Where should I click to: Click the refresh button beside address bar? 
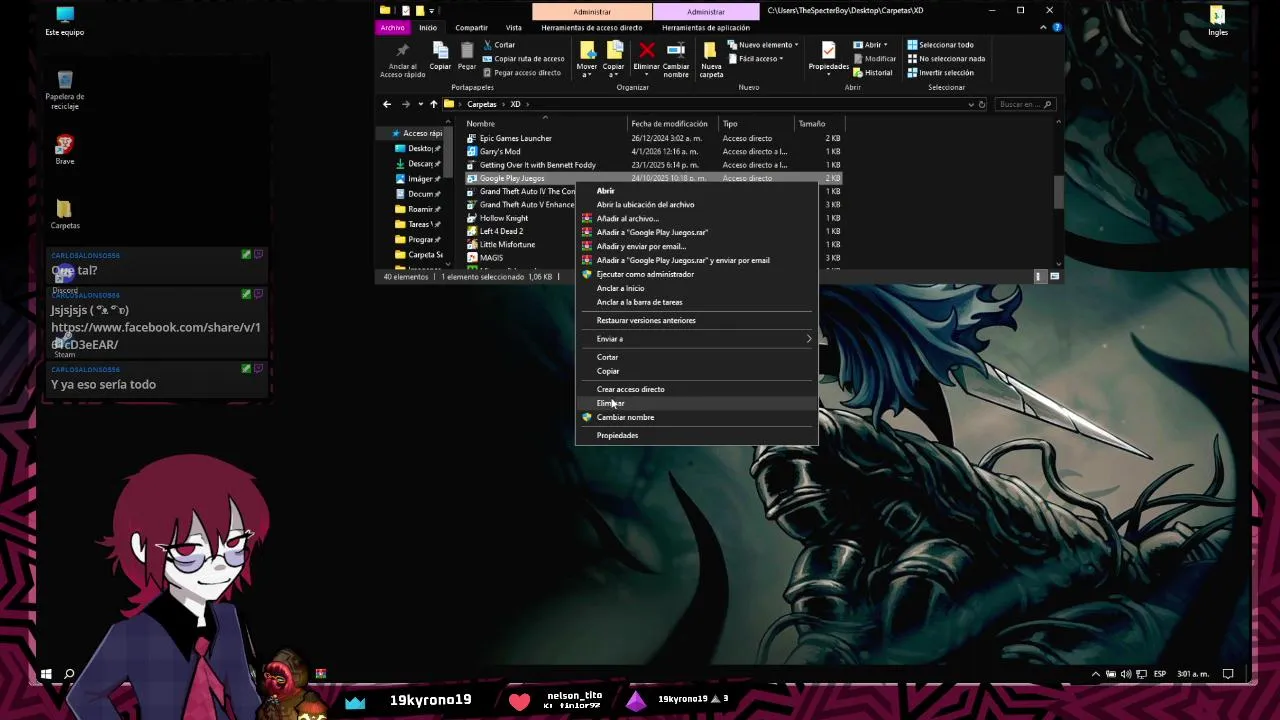[982, 104]
